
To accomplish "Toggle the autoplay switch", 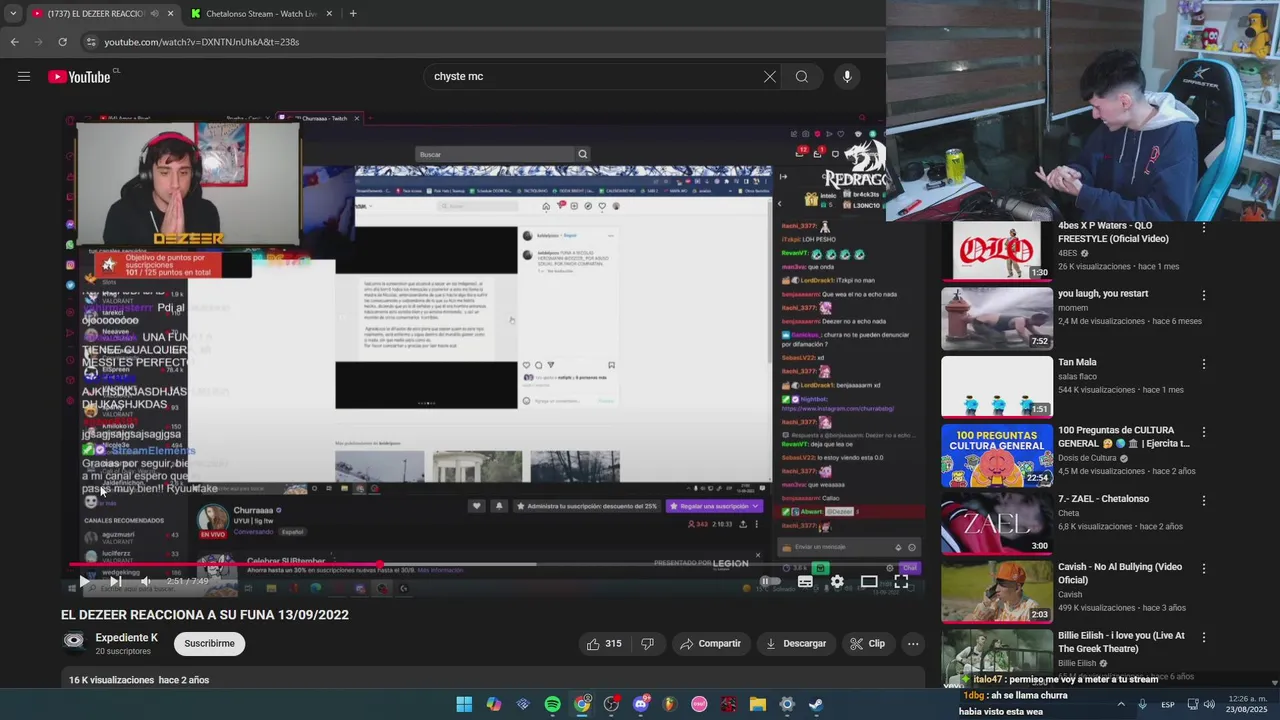I will click(769, 581).
